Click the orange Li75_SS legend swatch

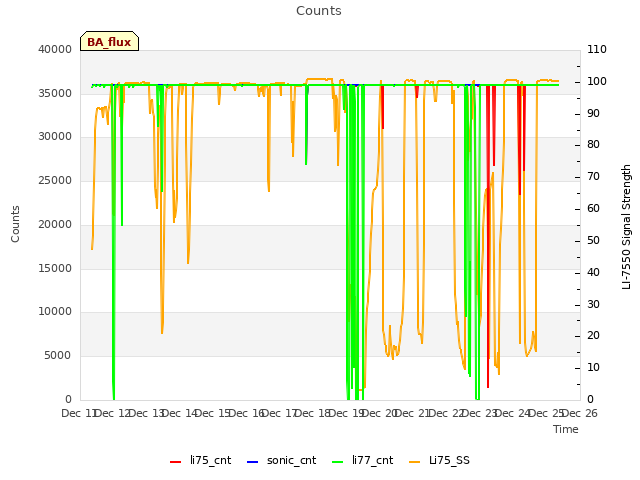[414, 462]
